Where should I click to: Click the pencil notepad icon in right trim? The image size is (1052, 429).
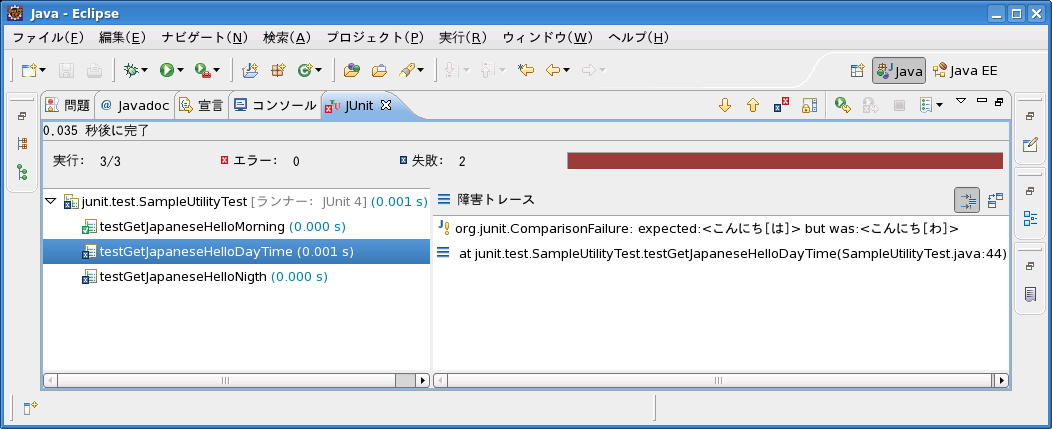click(x=1030, y=145)
